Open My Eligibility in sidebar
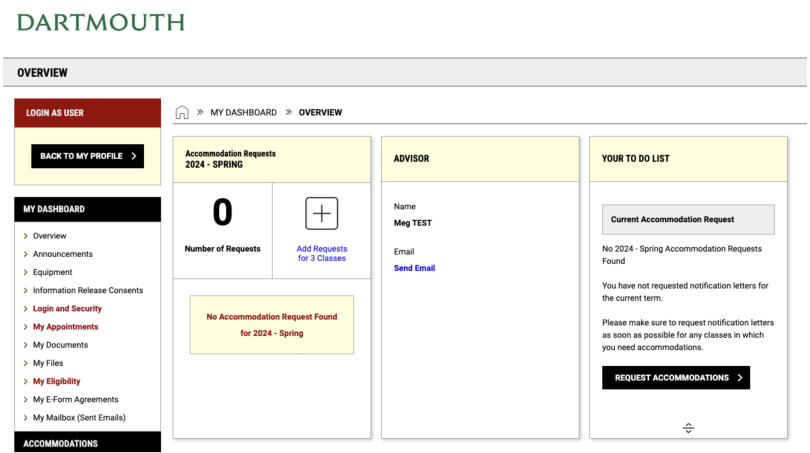This screenshot has height=453, width=810. 57,381
